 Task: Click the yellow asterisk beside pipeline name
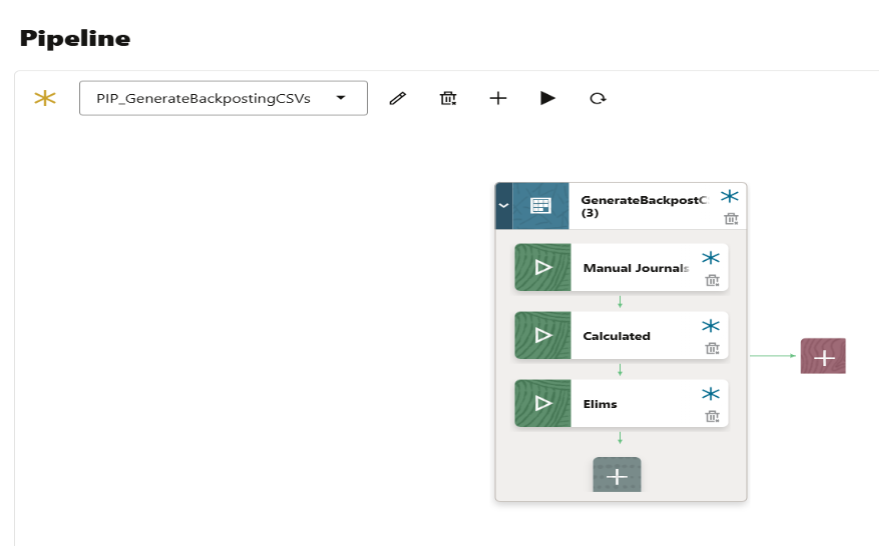pos(45,98)
